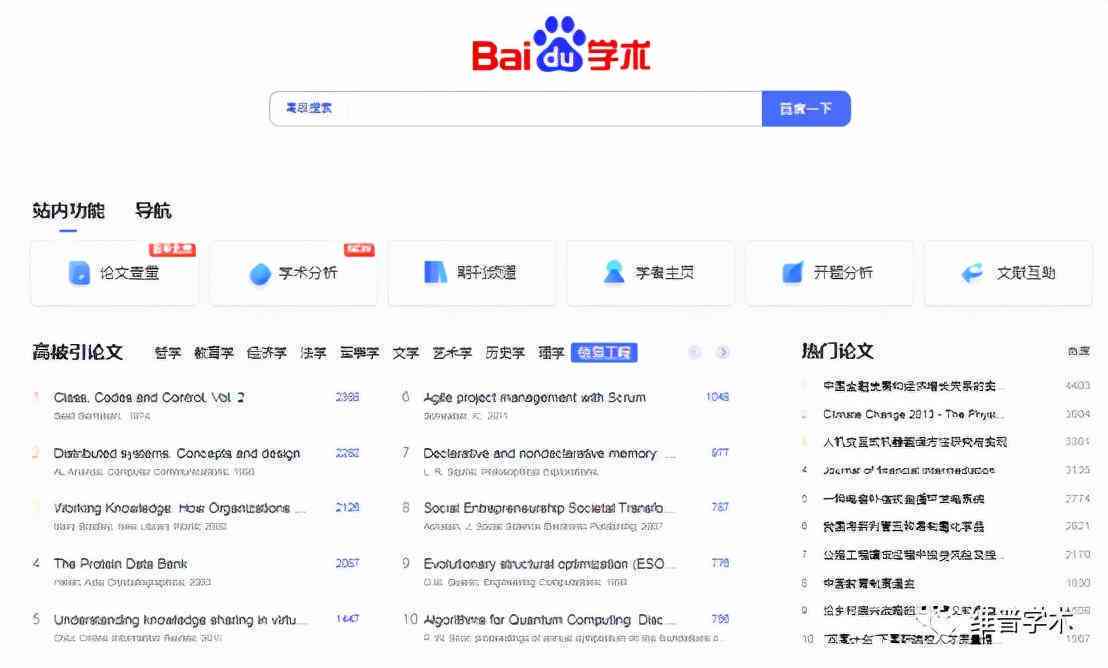
Task: Click citation count beside 'The Protein Data Bank'
Action: tap(347, 563)
